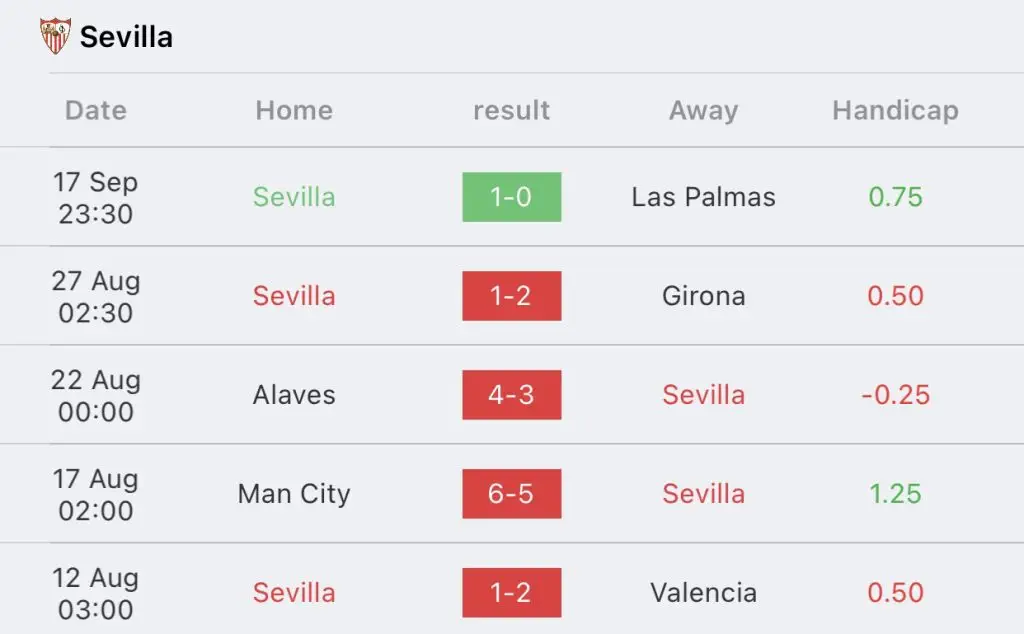Open the 1-2 result against Girona
Viewport: 1024px width, 634px height.
click(x=511, y=296)
